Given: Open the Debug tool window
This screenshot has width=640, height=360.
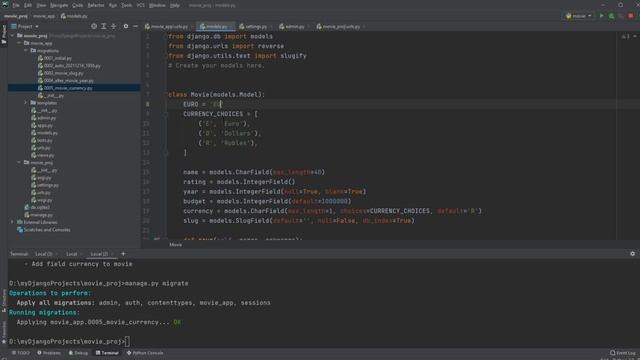Looking at the screenshot, I should [x=78, y=353].
